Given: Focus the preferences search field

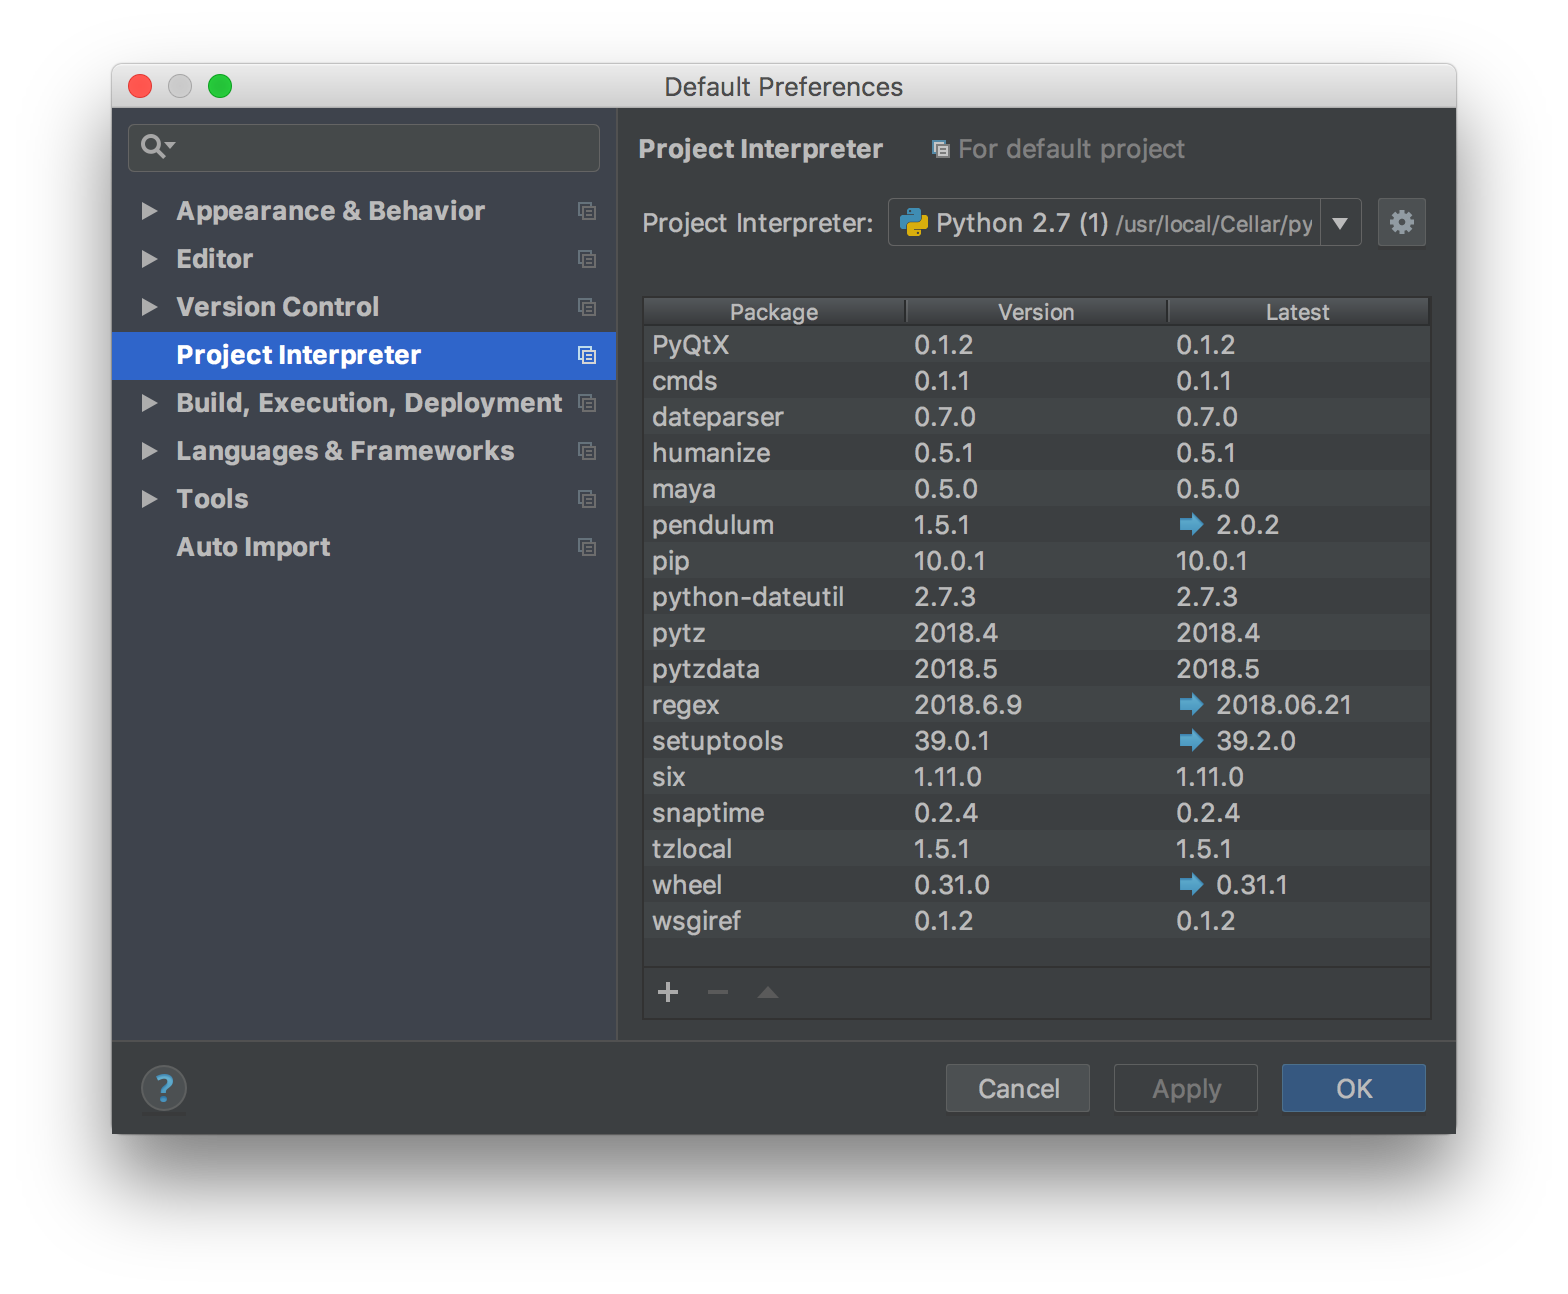Looking at the screenshot, I should coord(380,148).
